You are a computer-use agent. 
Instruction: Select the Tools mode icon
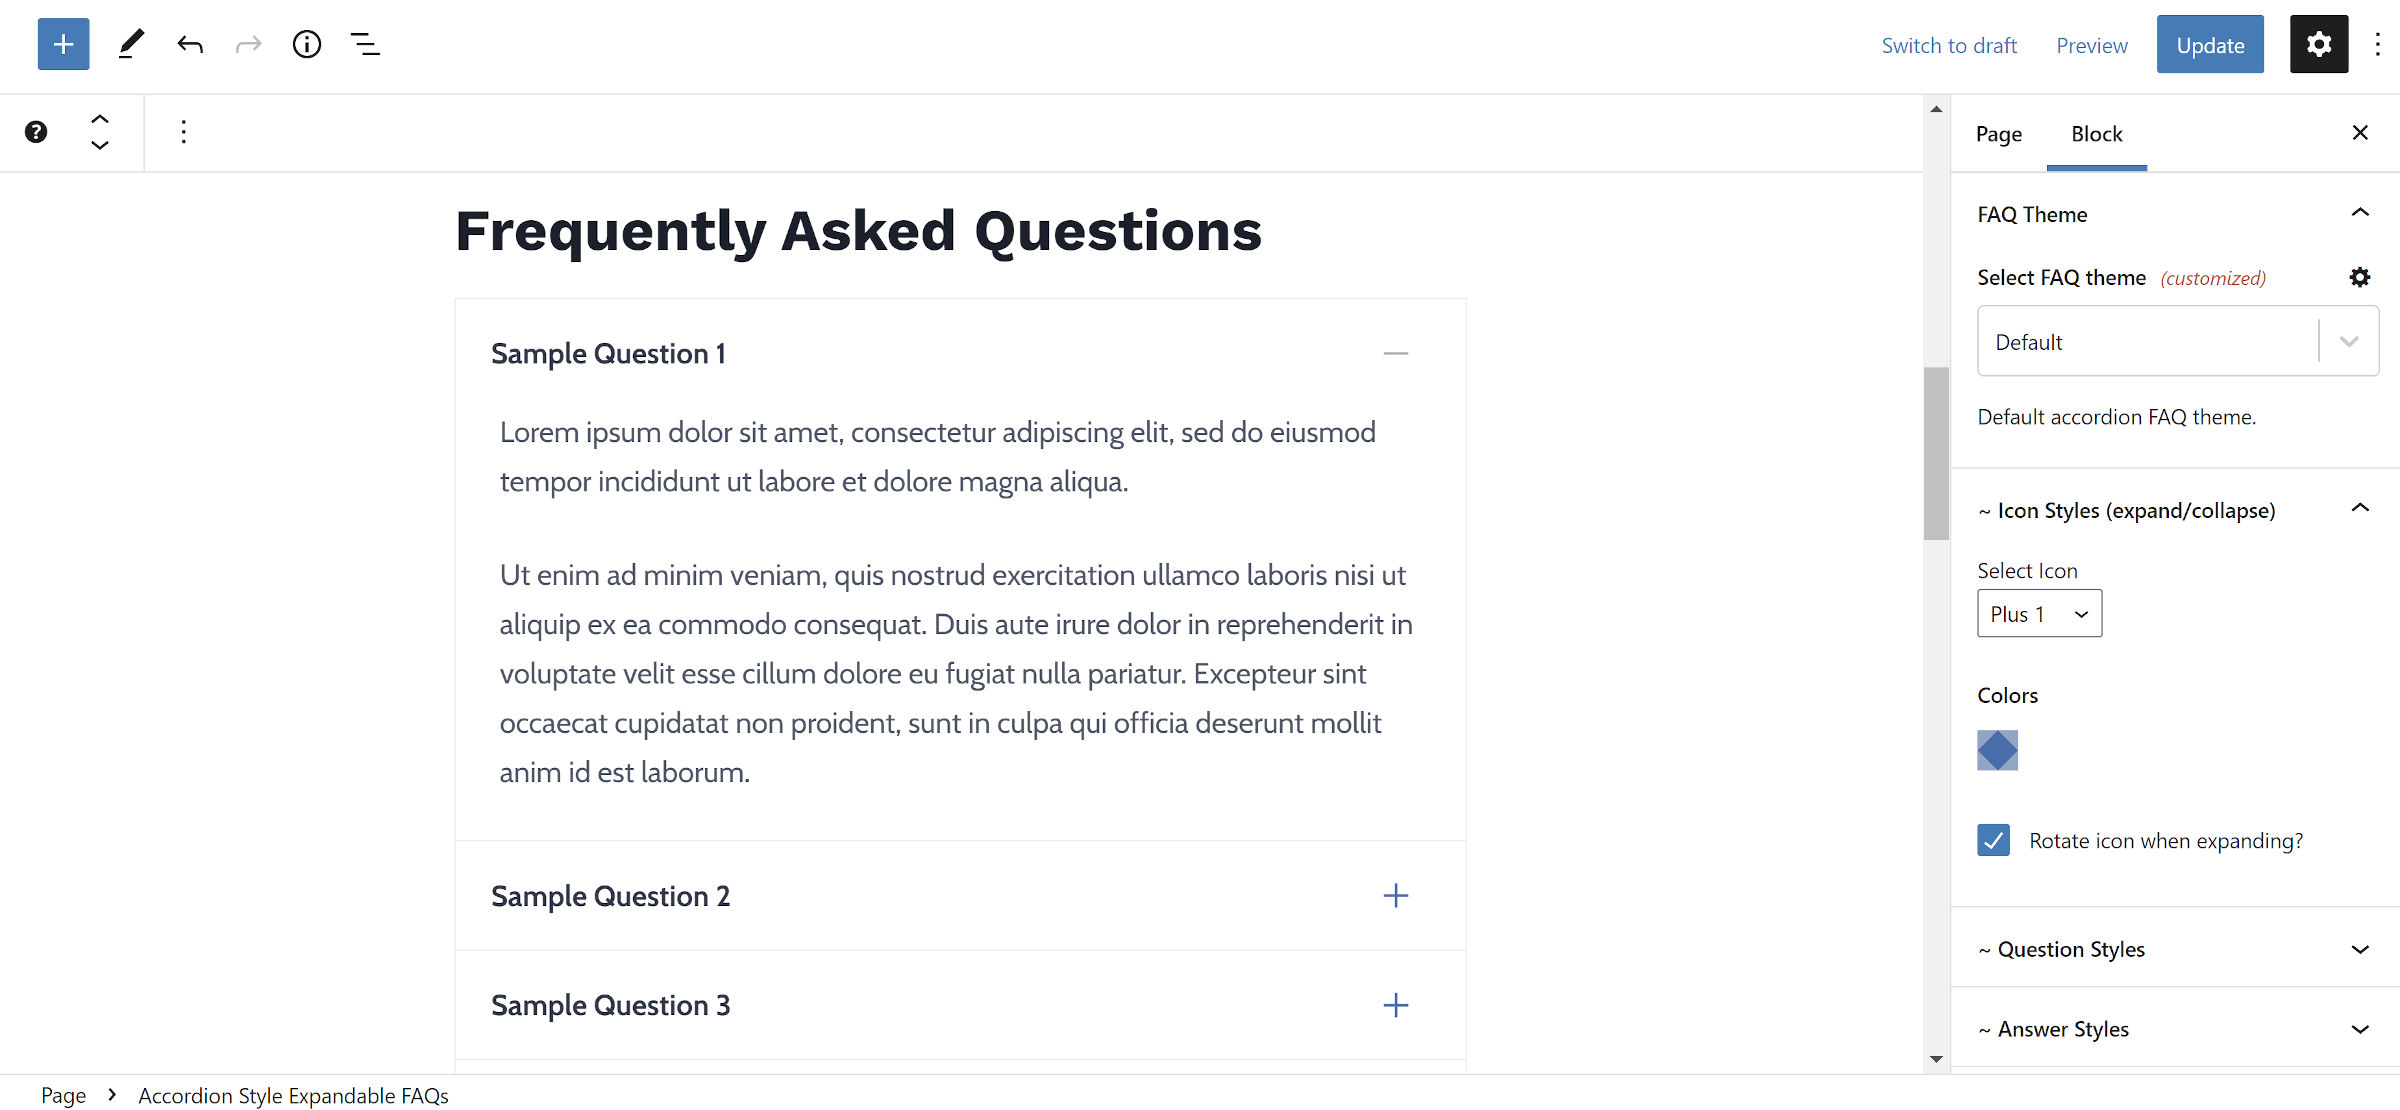coord(131,44)
